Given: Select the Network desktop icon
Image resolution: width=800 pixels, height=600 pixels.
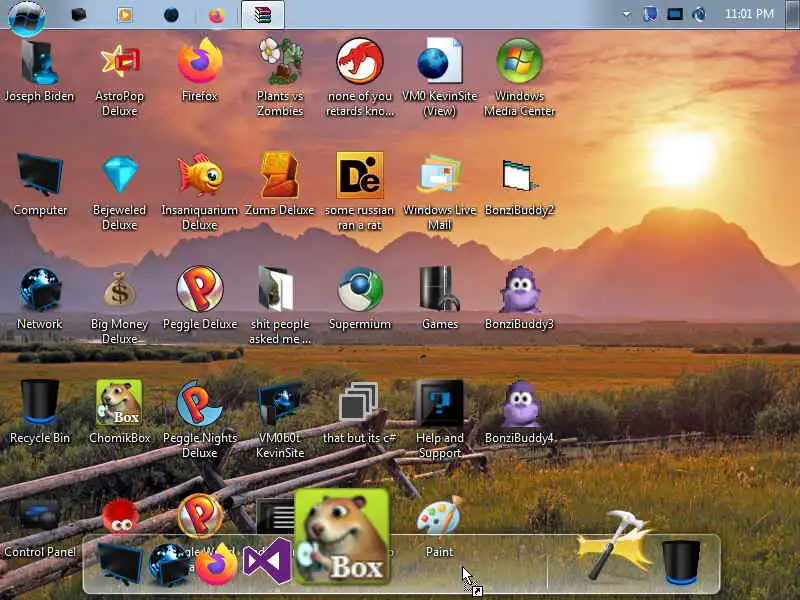Looking at the screenshot, I should (40, 298).
